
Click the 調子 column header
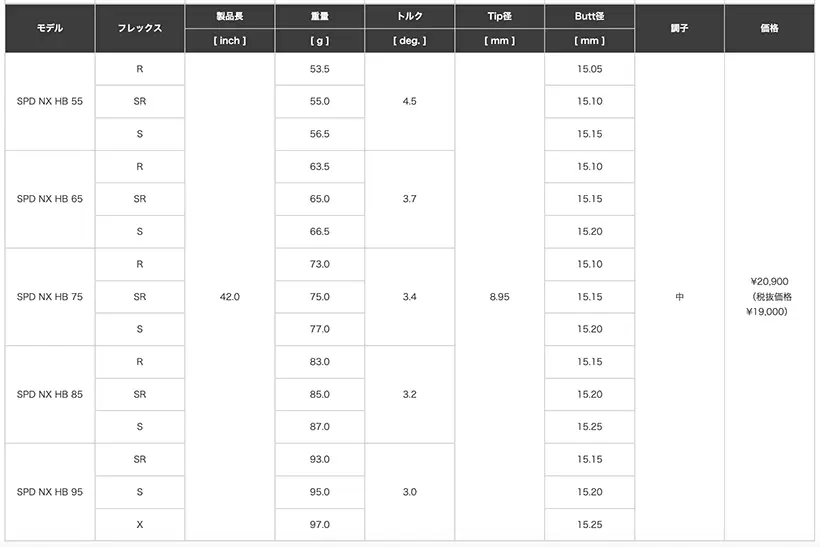click(679, 28)
